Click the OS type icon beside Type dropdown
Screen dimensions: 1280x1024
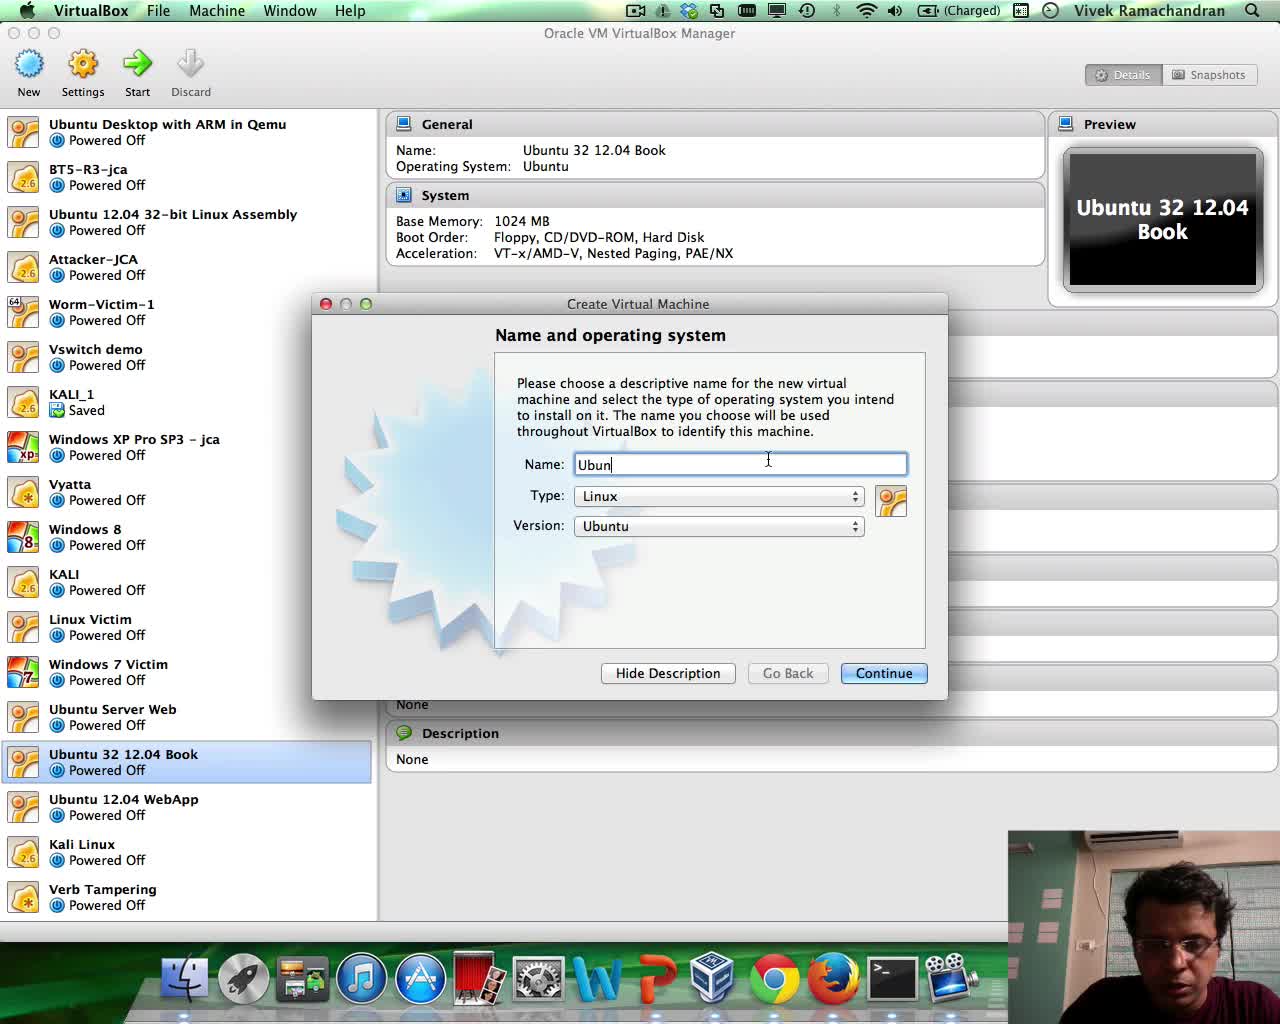[x=891, y=501]
